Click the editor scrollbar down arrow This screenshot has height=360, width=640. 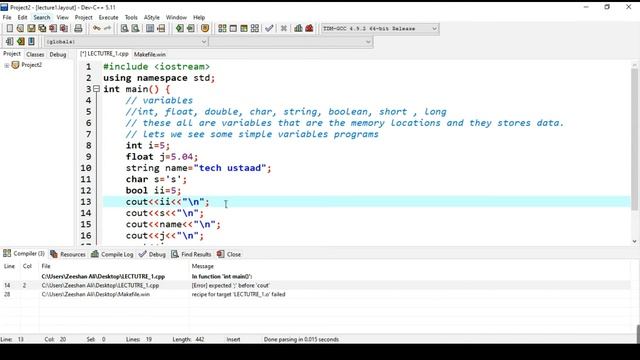click(634, 241)
